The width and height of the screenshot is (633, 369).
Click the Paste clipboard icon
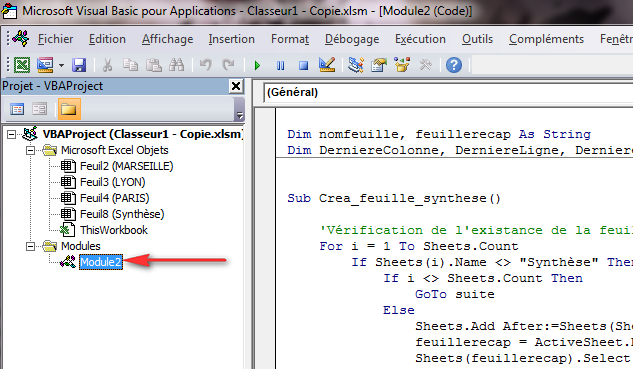(x=153, y=65)
